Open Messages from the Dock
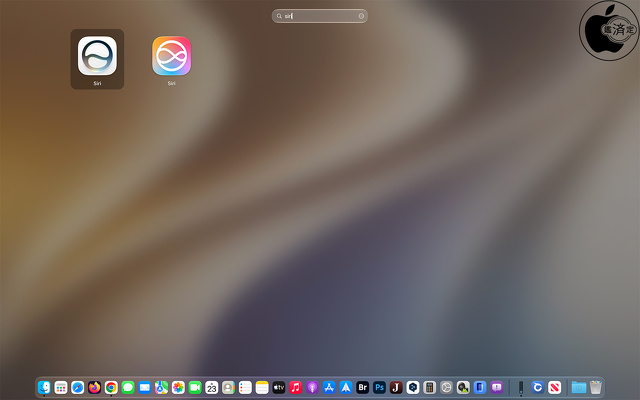 (x=128, y=387)
